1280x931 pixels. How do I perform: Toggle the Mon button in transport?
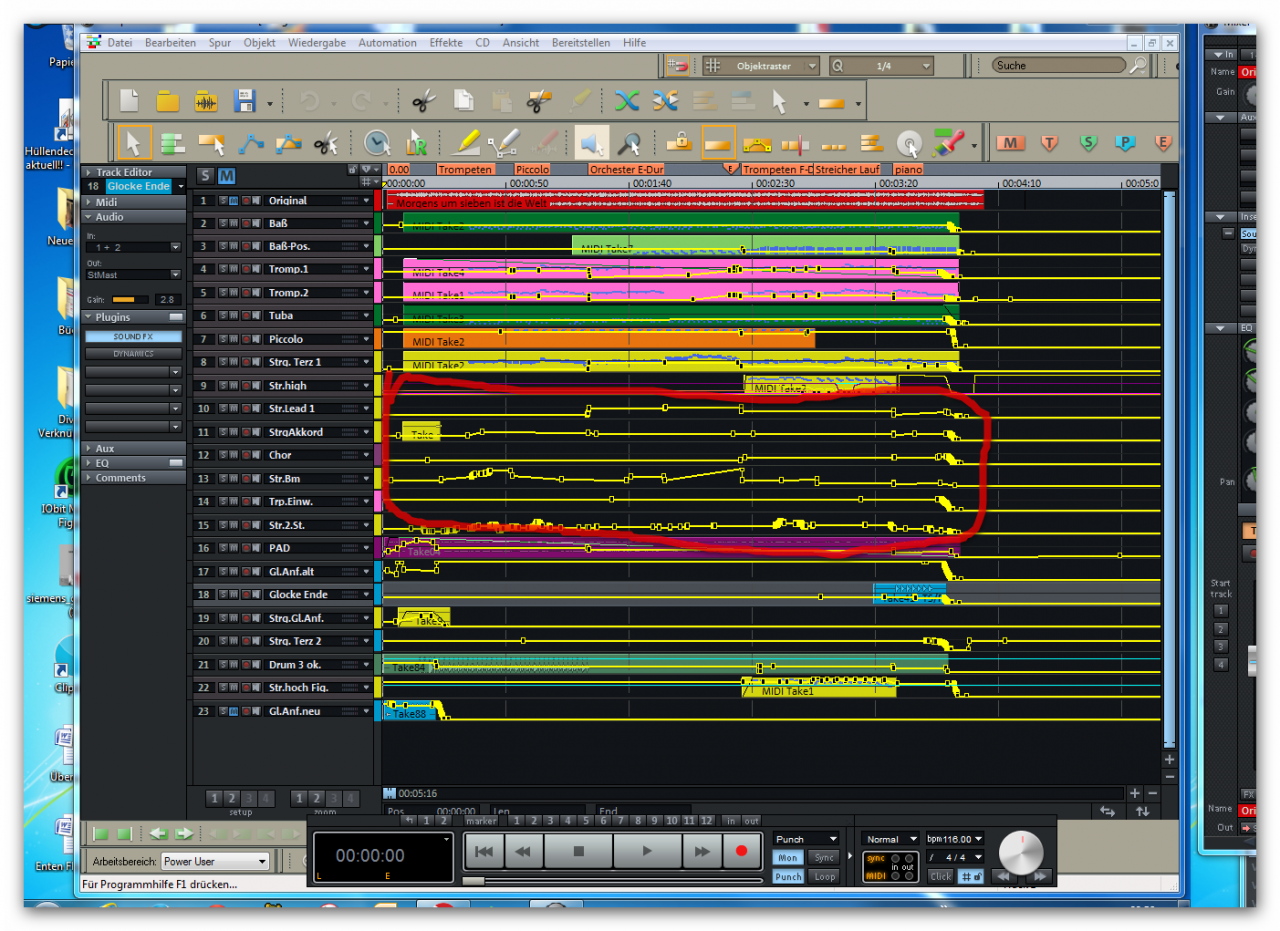pyautogui.click(x=788, y=858)
